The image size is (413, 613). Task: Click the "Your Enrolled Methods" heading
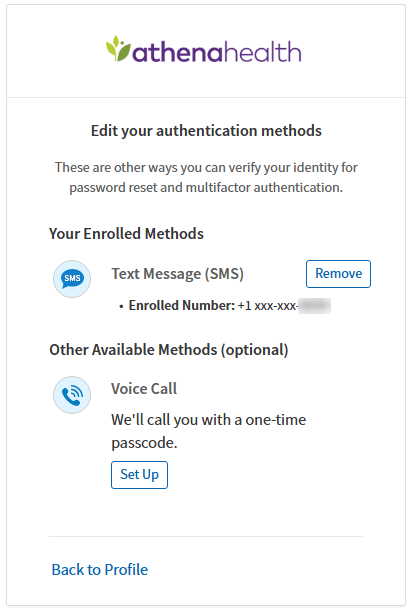click(126, 234)
